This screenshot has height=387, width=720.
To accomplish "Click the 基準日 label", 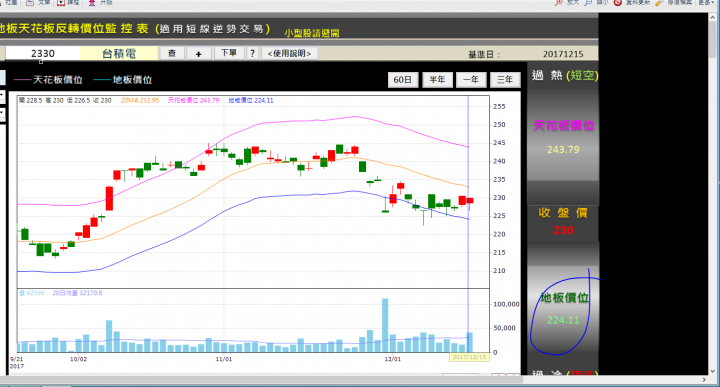I will click(x=484, y=55).
